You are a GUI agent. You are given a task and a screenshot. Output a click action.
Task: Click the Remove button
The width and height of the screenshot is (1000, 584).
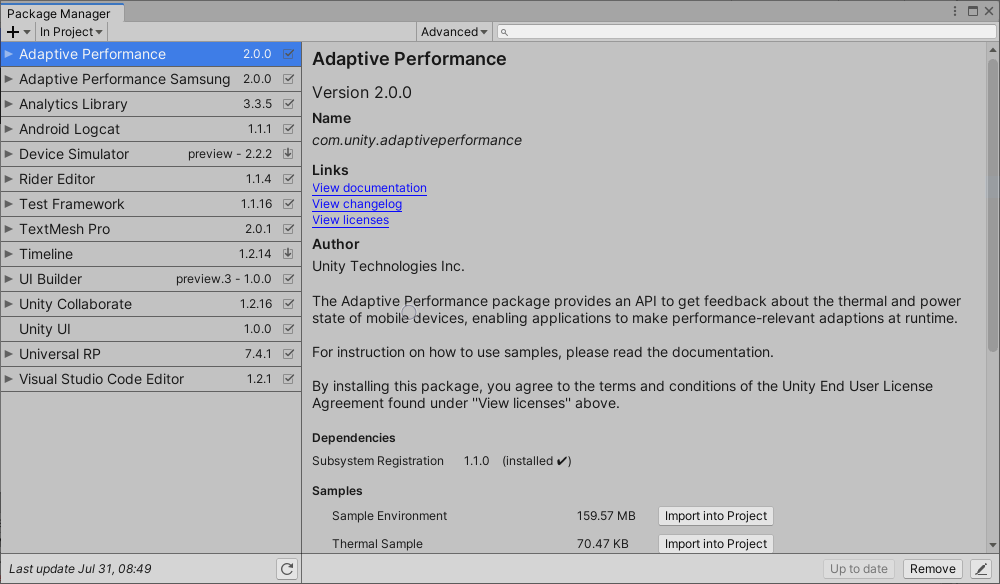click(931, 568)
